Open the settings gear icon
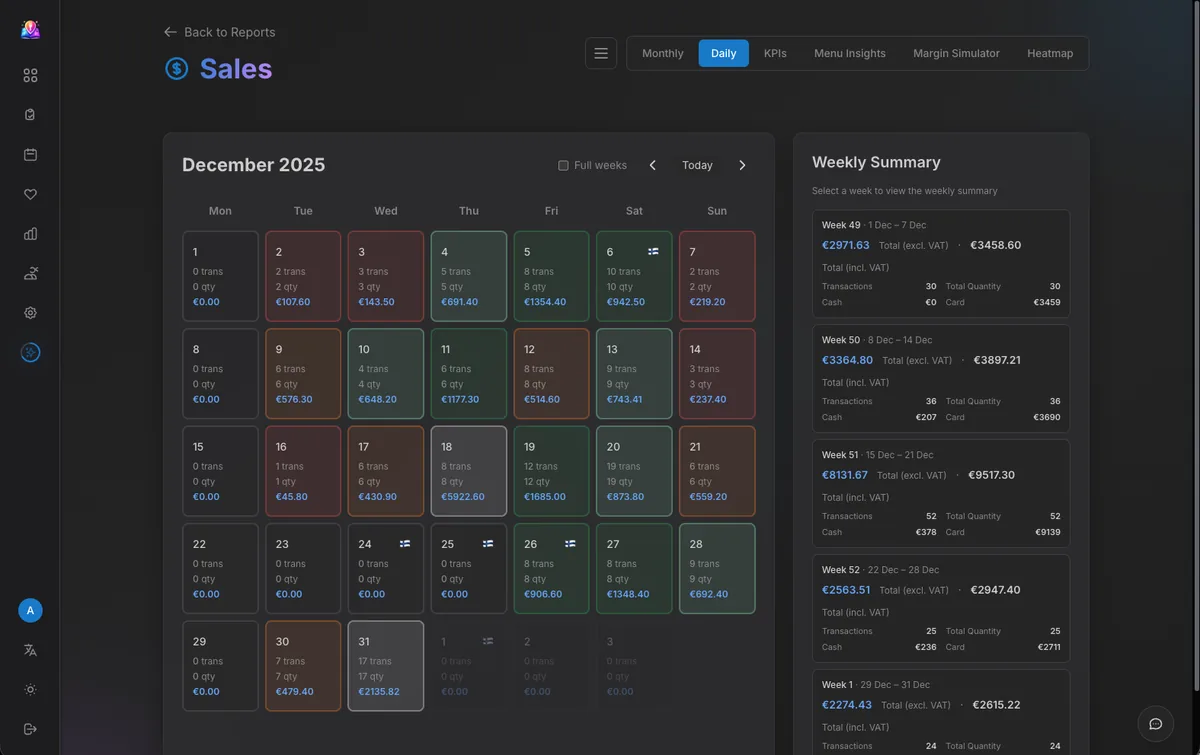1200x755 pixels. pos(30,313)
